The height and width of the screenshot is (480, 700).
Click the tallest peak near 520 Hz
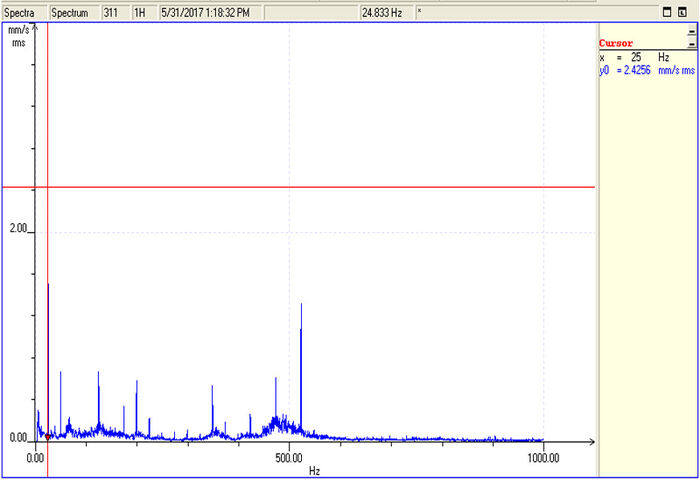pos(301,366)
